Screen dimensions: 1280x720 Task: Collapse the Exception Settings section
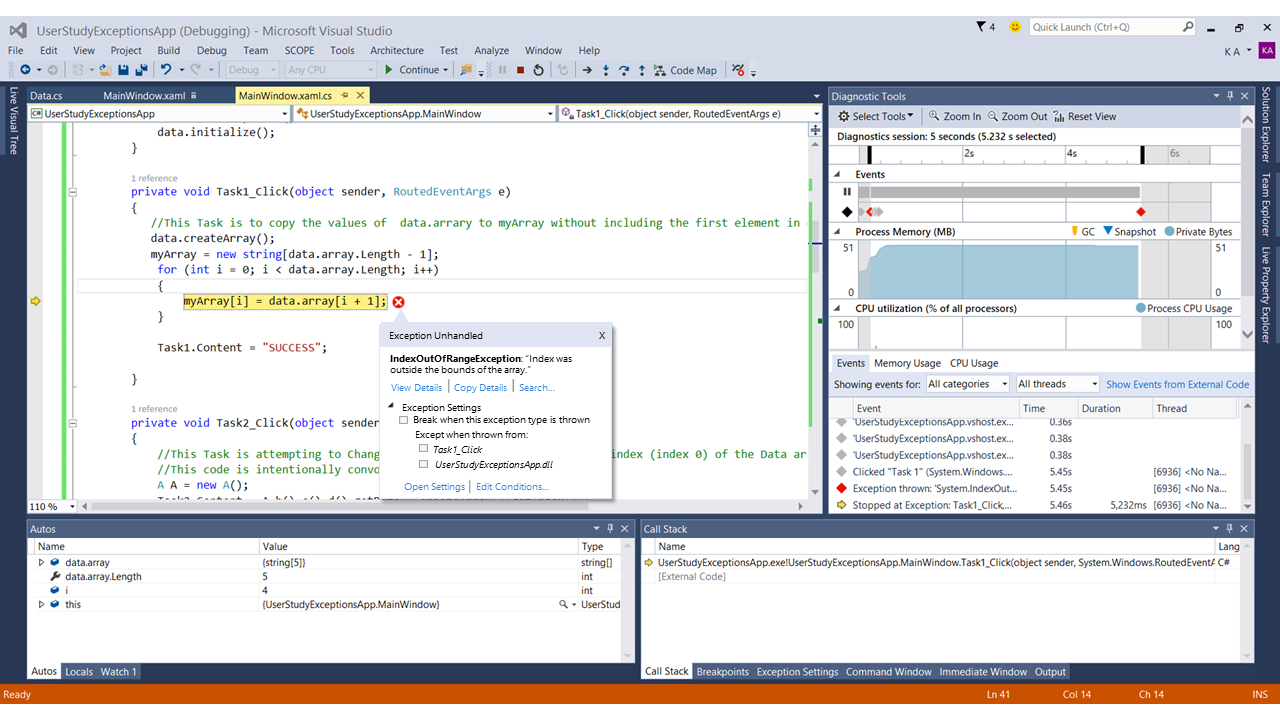tap(392, 407)
